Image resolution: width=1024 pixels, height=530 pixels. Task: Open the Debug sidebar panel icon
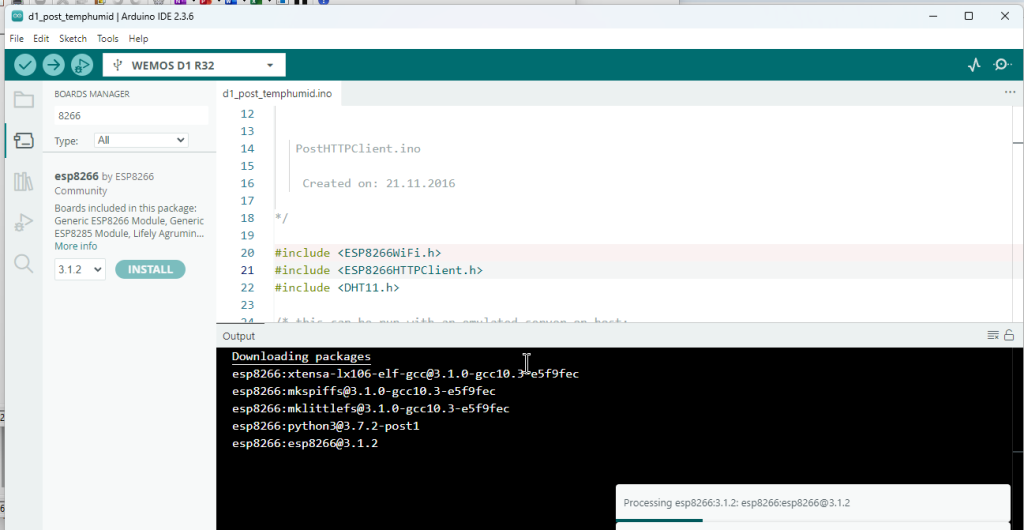(x=23, y=223)
